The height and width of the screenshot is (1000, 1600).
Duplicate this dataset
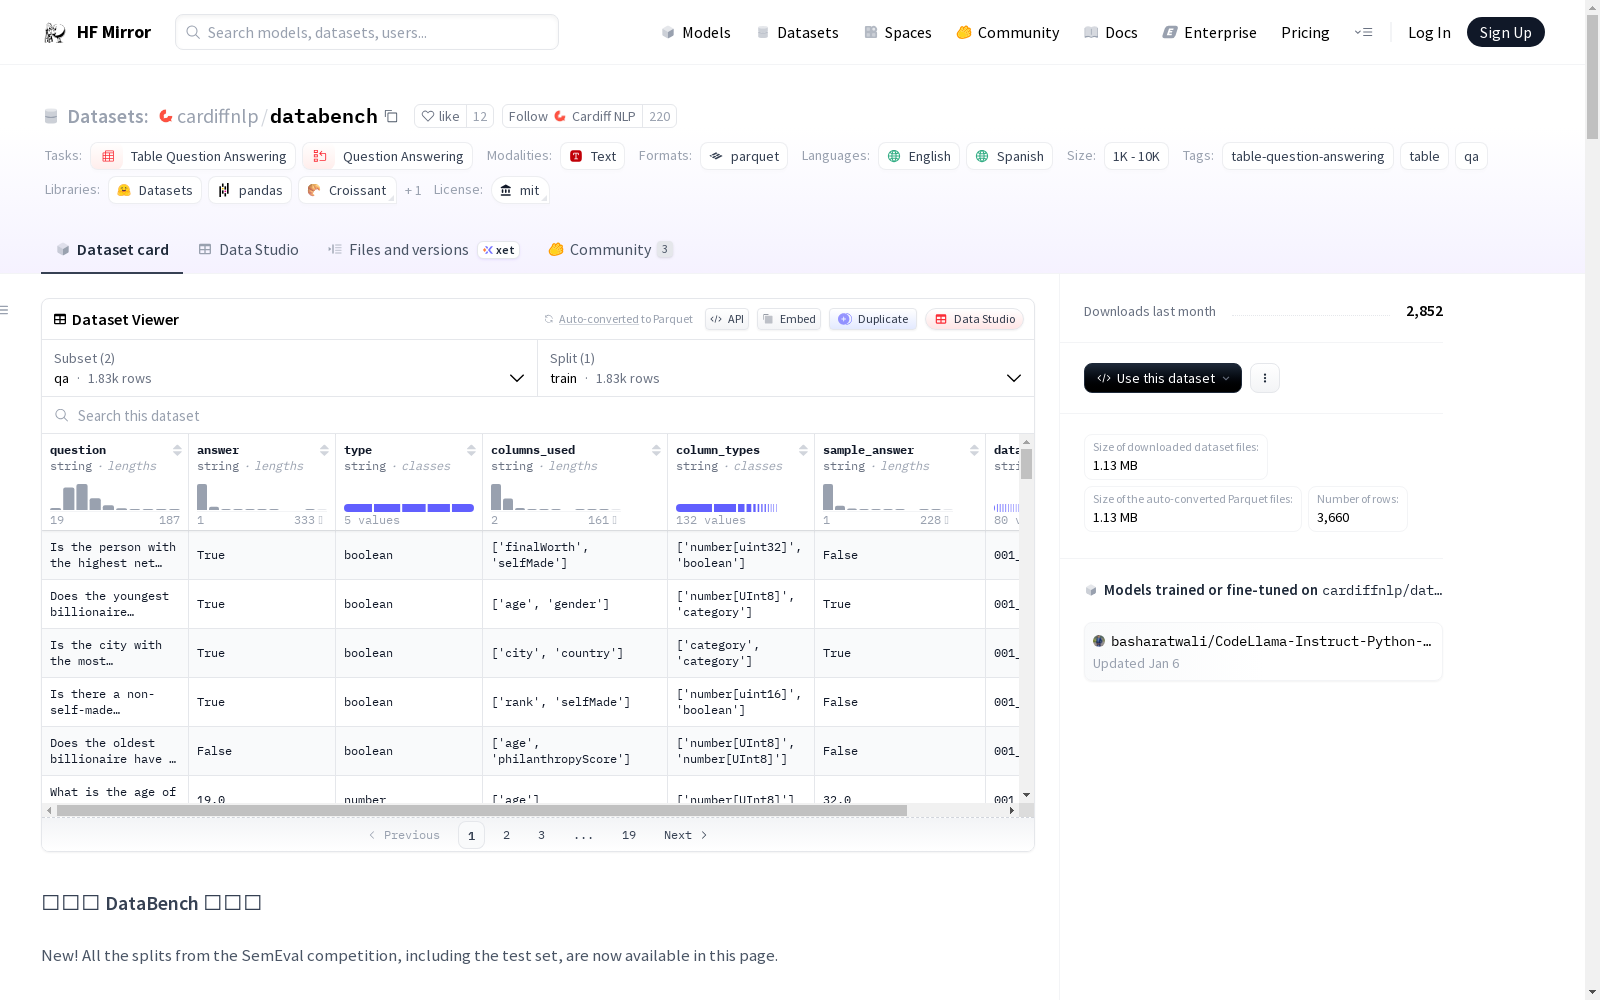873,319
